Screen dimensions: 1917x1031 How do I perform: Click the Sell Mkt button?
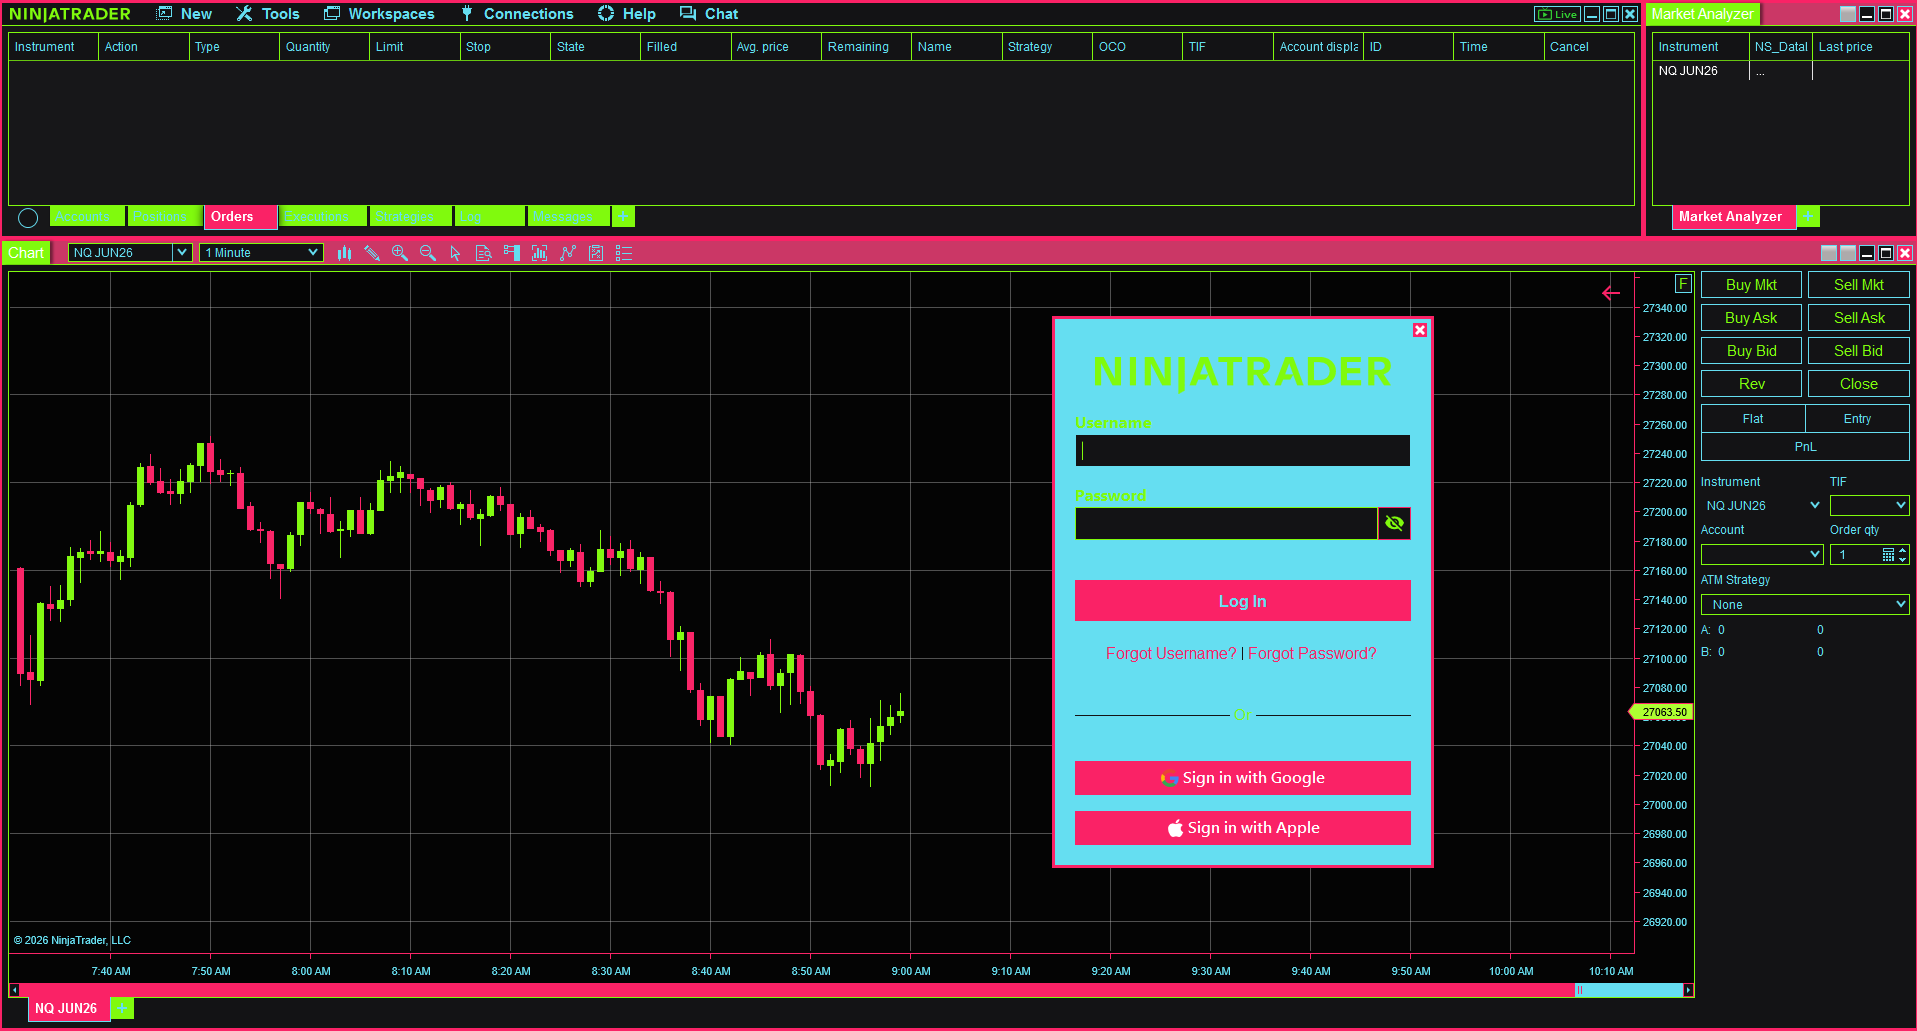[x=1858, y=285]
